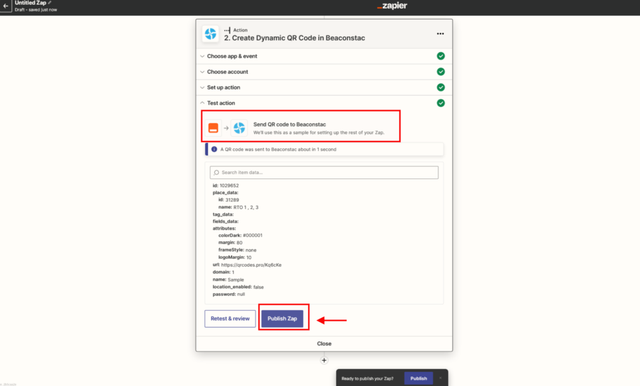640x386 pixels.
Task: Click the Zapier logo in the top bar
Action: pos(392,6)
